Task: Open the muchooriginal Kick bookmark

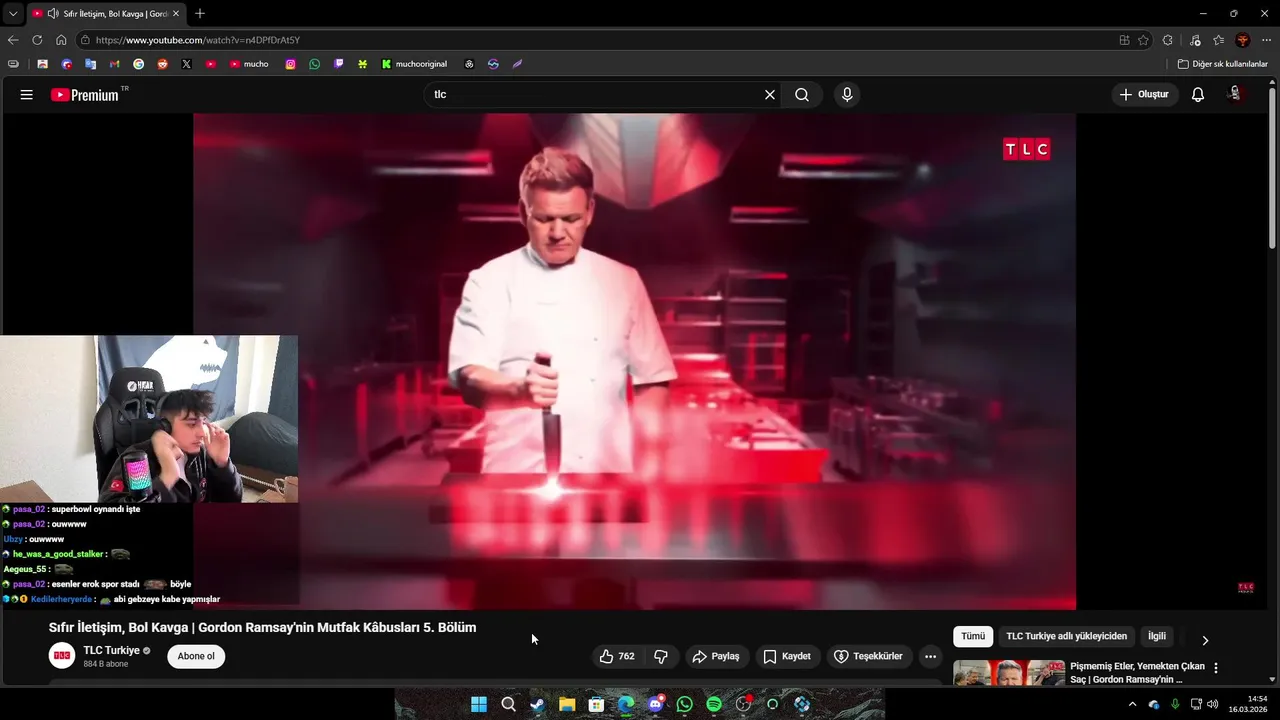Action: click(415, 64)
